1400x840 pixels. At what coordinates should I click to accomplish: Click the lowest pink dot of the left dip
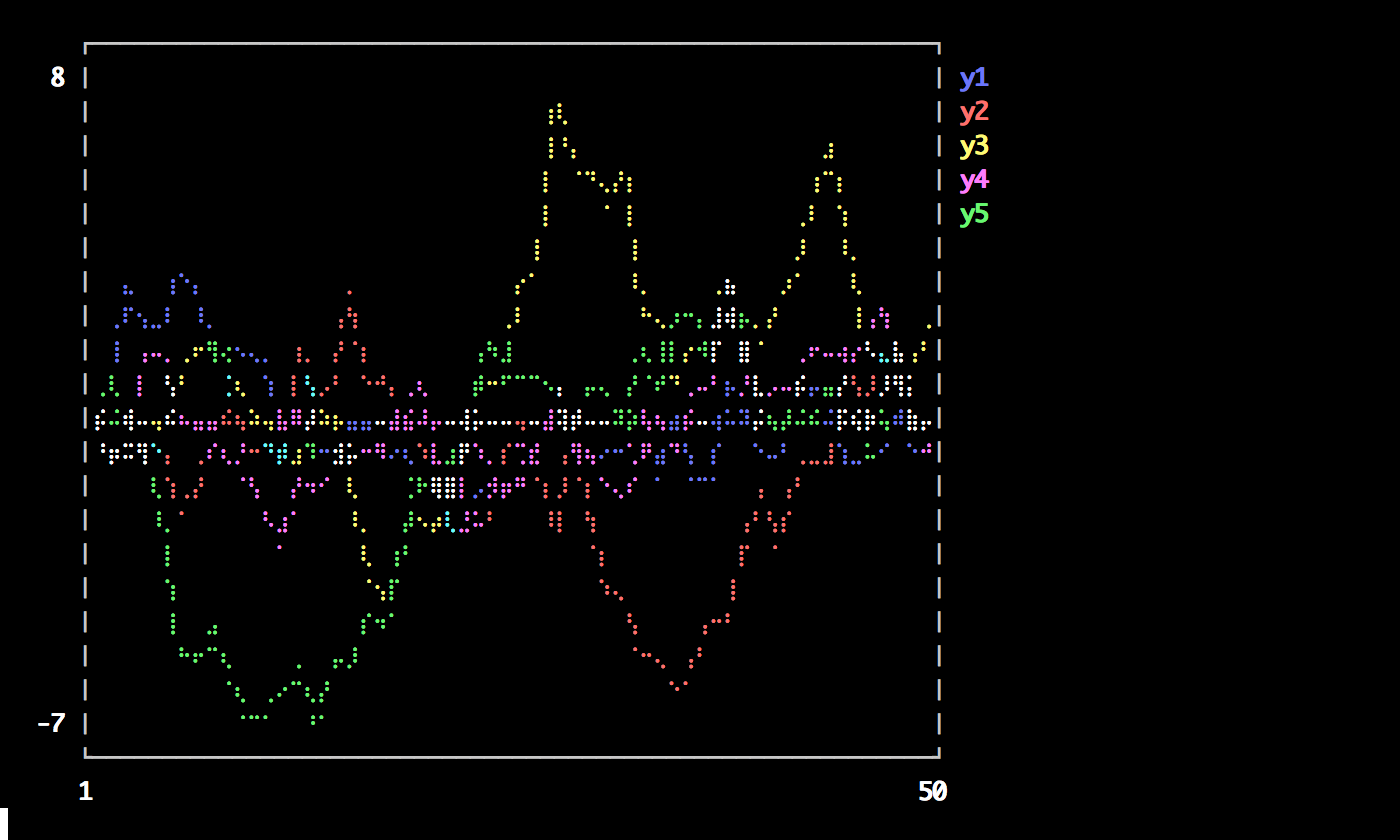(x=279, y=547)
